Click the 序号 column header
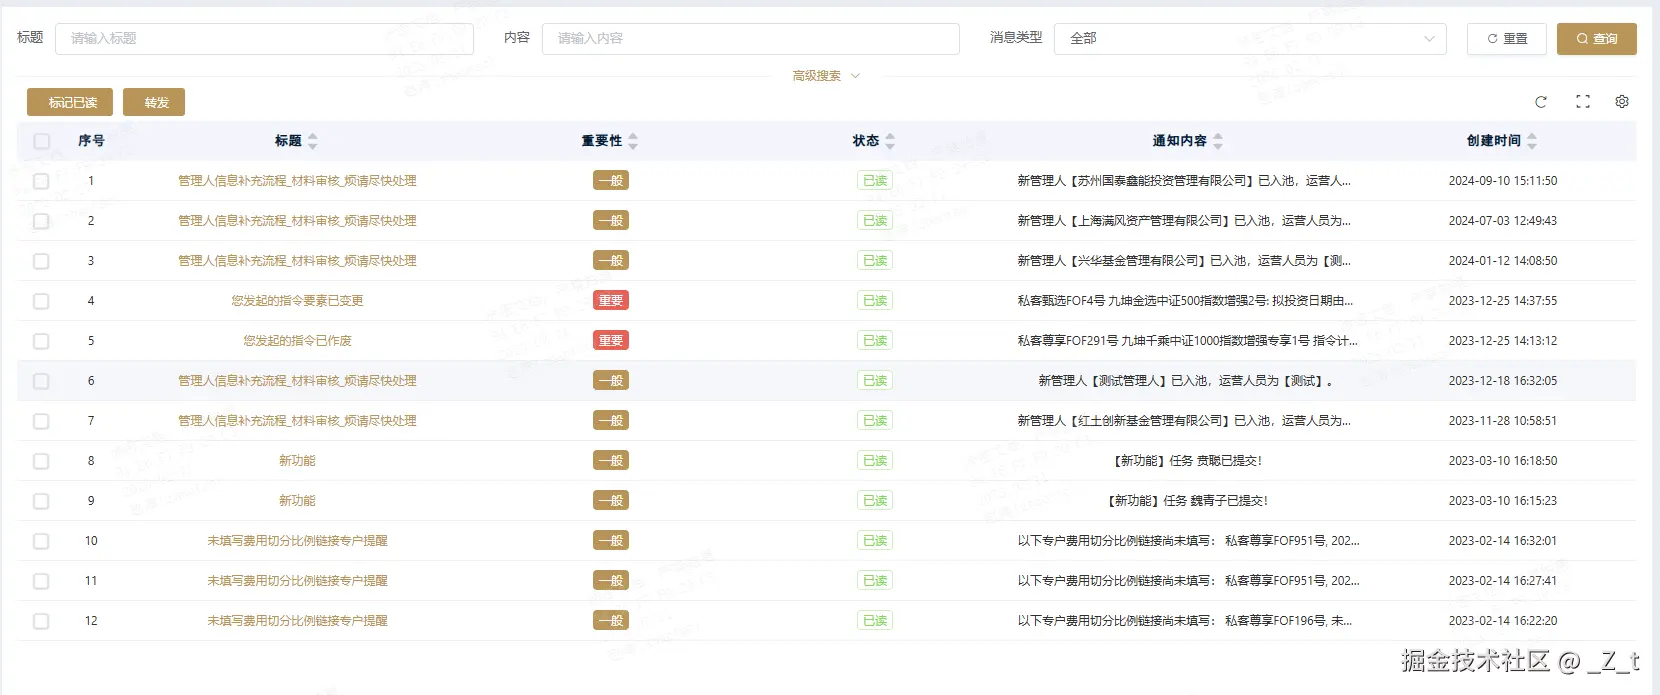 91,141
